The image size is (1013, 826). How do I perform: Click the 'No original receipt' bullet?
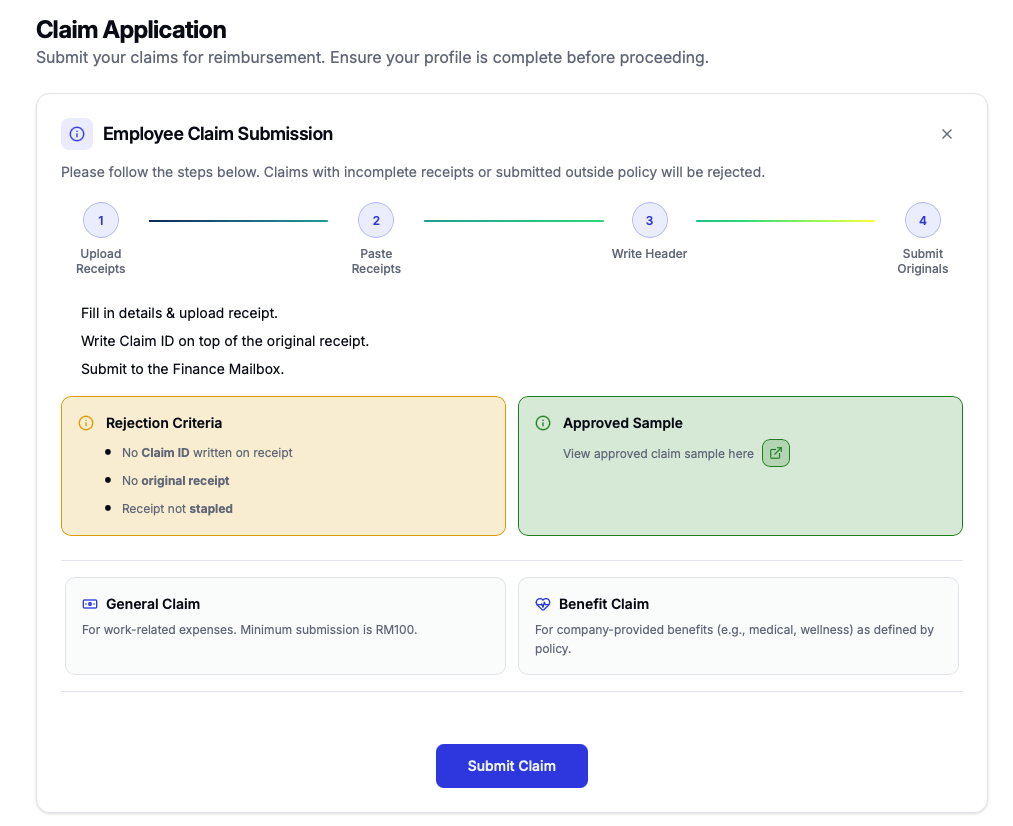pos(176,480)
